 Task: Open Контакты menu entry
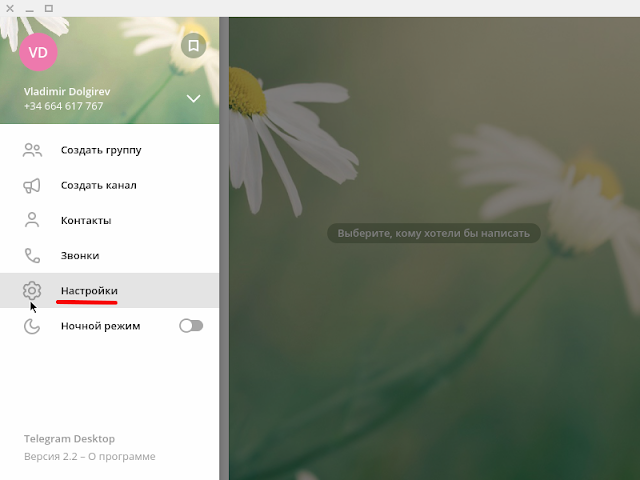[x=109, y=220]
